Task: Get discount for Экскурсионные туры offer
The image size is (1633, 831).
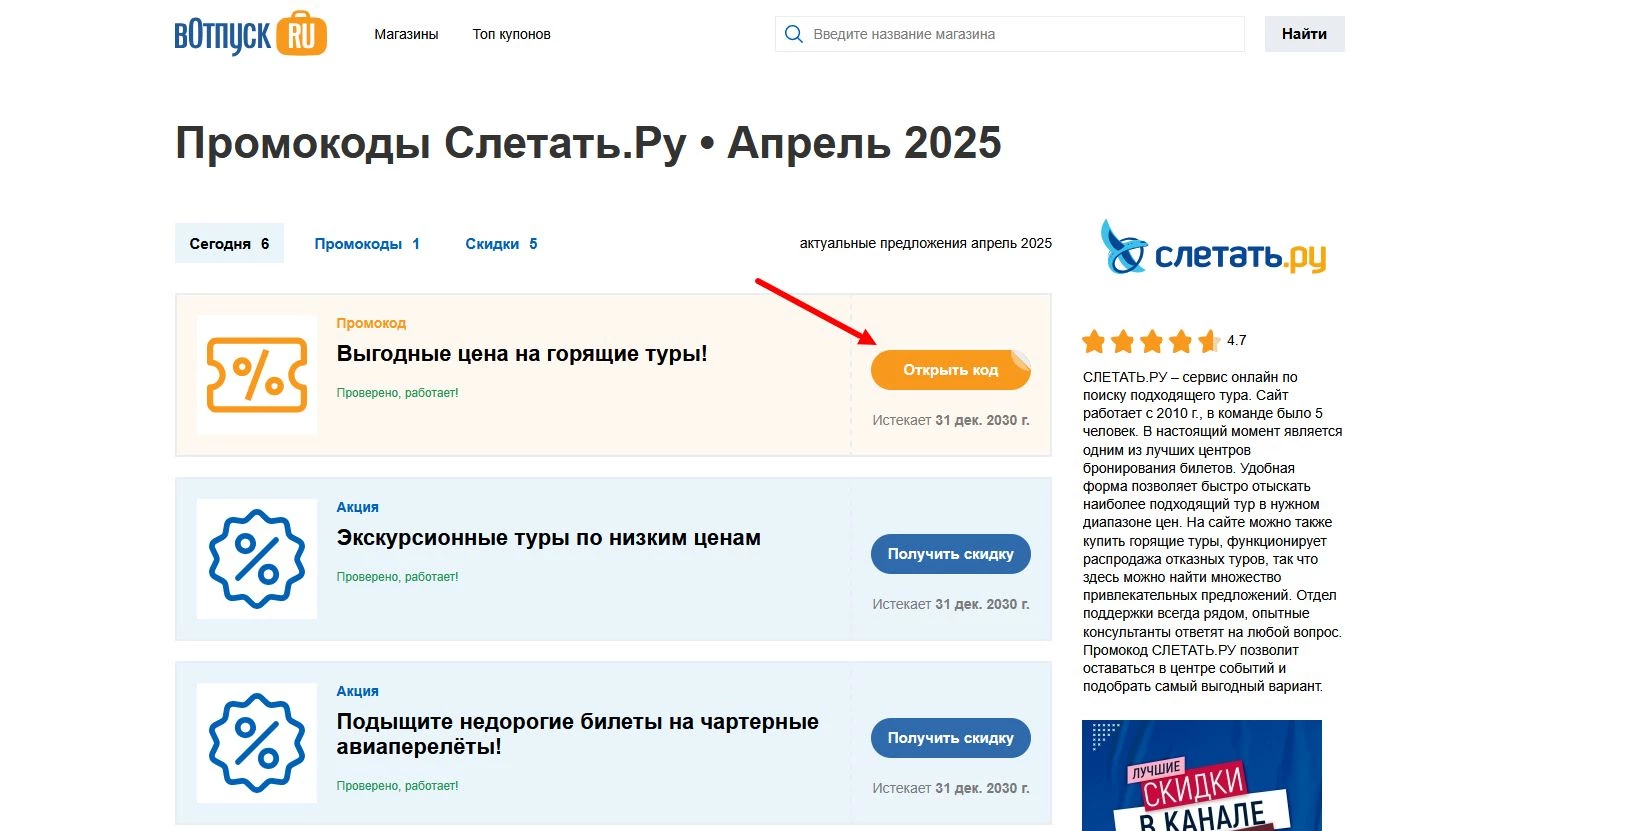Action: [x=950, y=554]
